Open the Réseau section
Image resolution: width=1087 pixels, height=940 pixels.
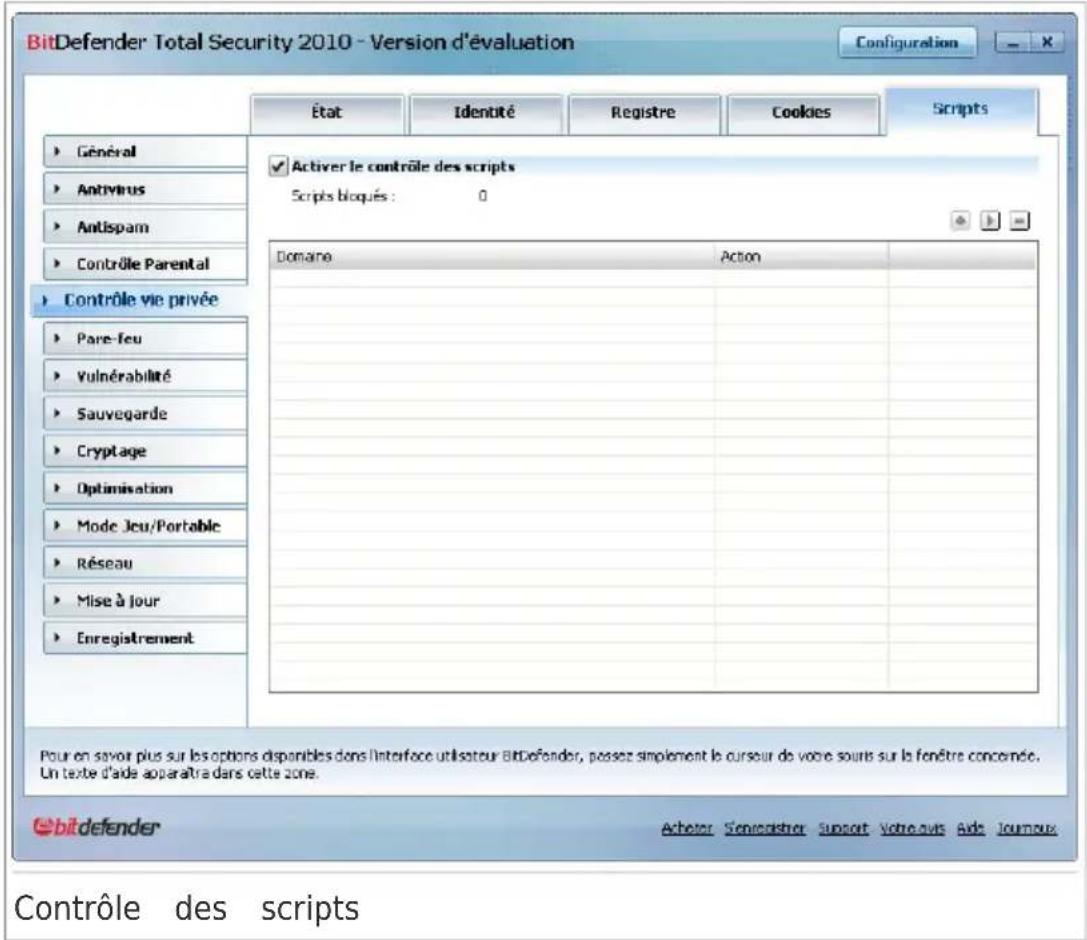pyautogui.click(x=146, y=563)
